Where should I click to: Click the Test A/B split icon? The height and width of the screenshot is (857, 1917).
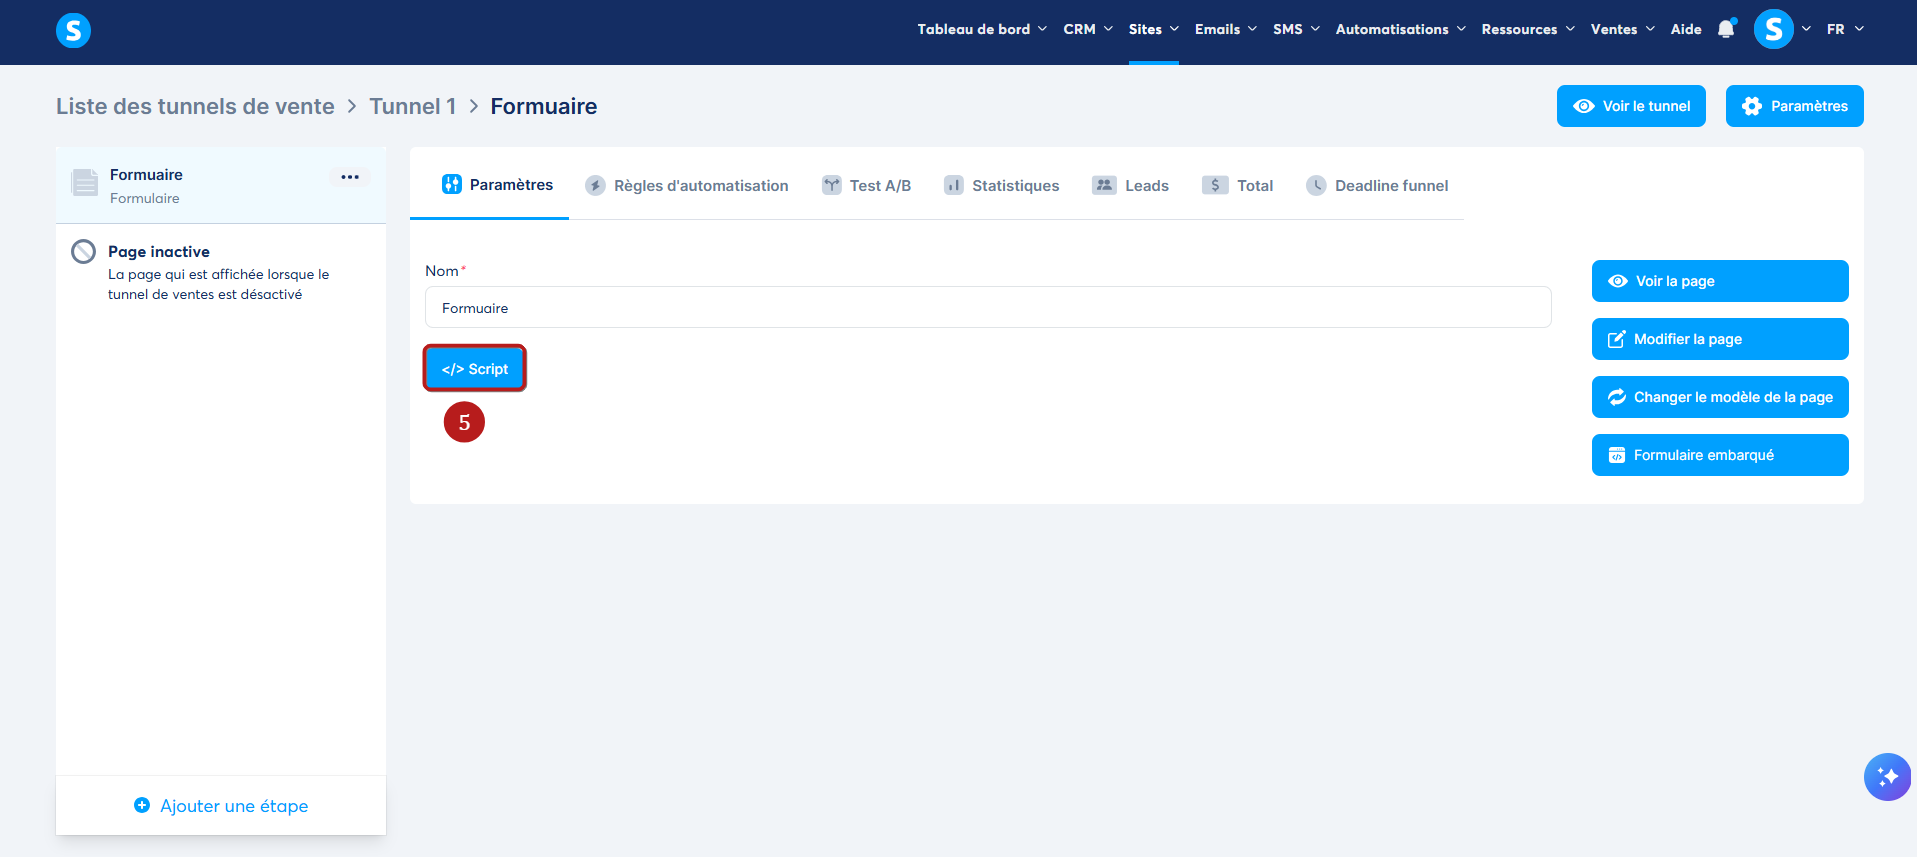[x=831, y=185]
